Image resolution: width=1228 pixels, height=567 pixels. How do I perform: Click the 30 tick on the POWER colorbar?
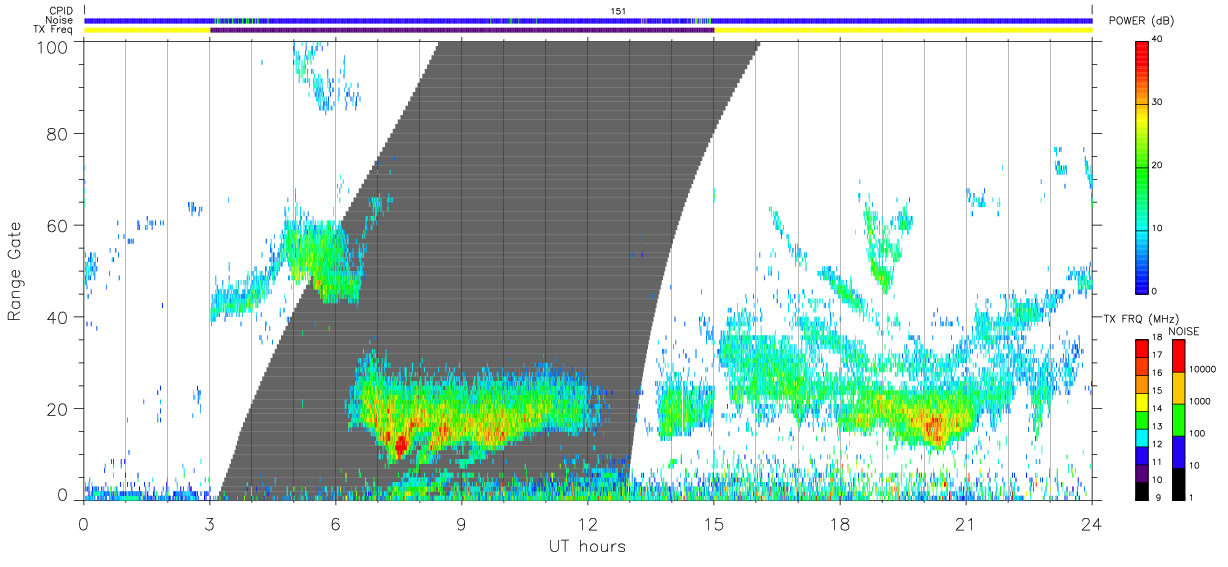click(x=1159, y=103)
